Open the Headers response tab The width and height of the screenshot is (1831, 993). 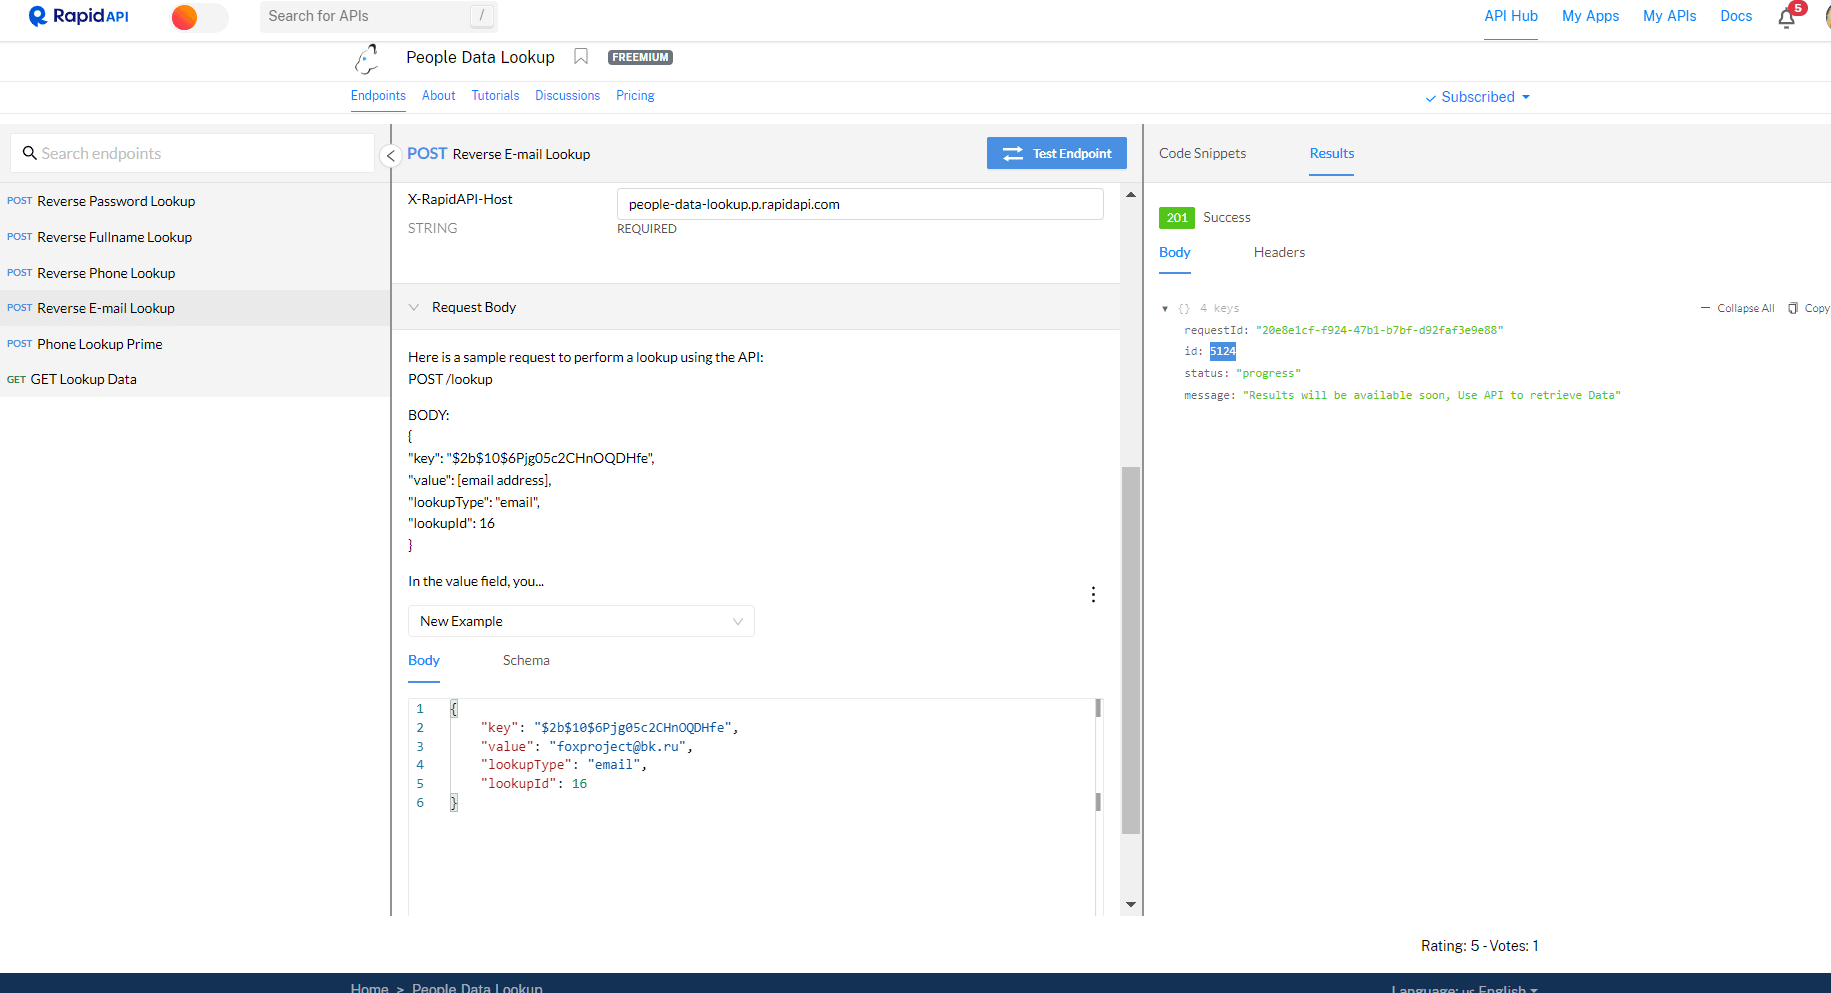pos(1279,252)
